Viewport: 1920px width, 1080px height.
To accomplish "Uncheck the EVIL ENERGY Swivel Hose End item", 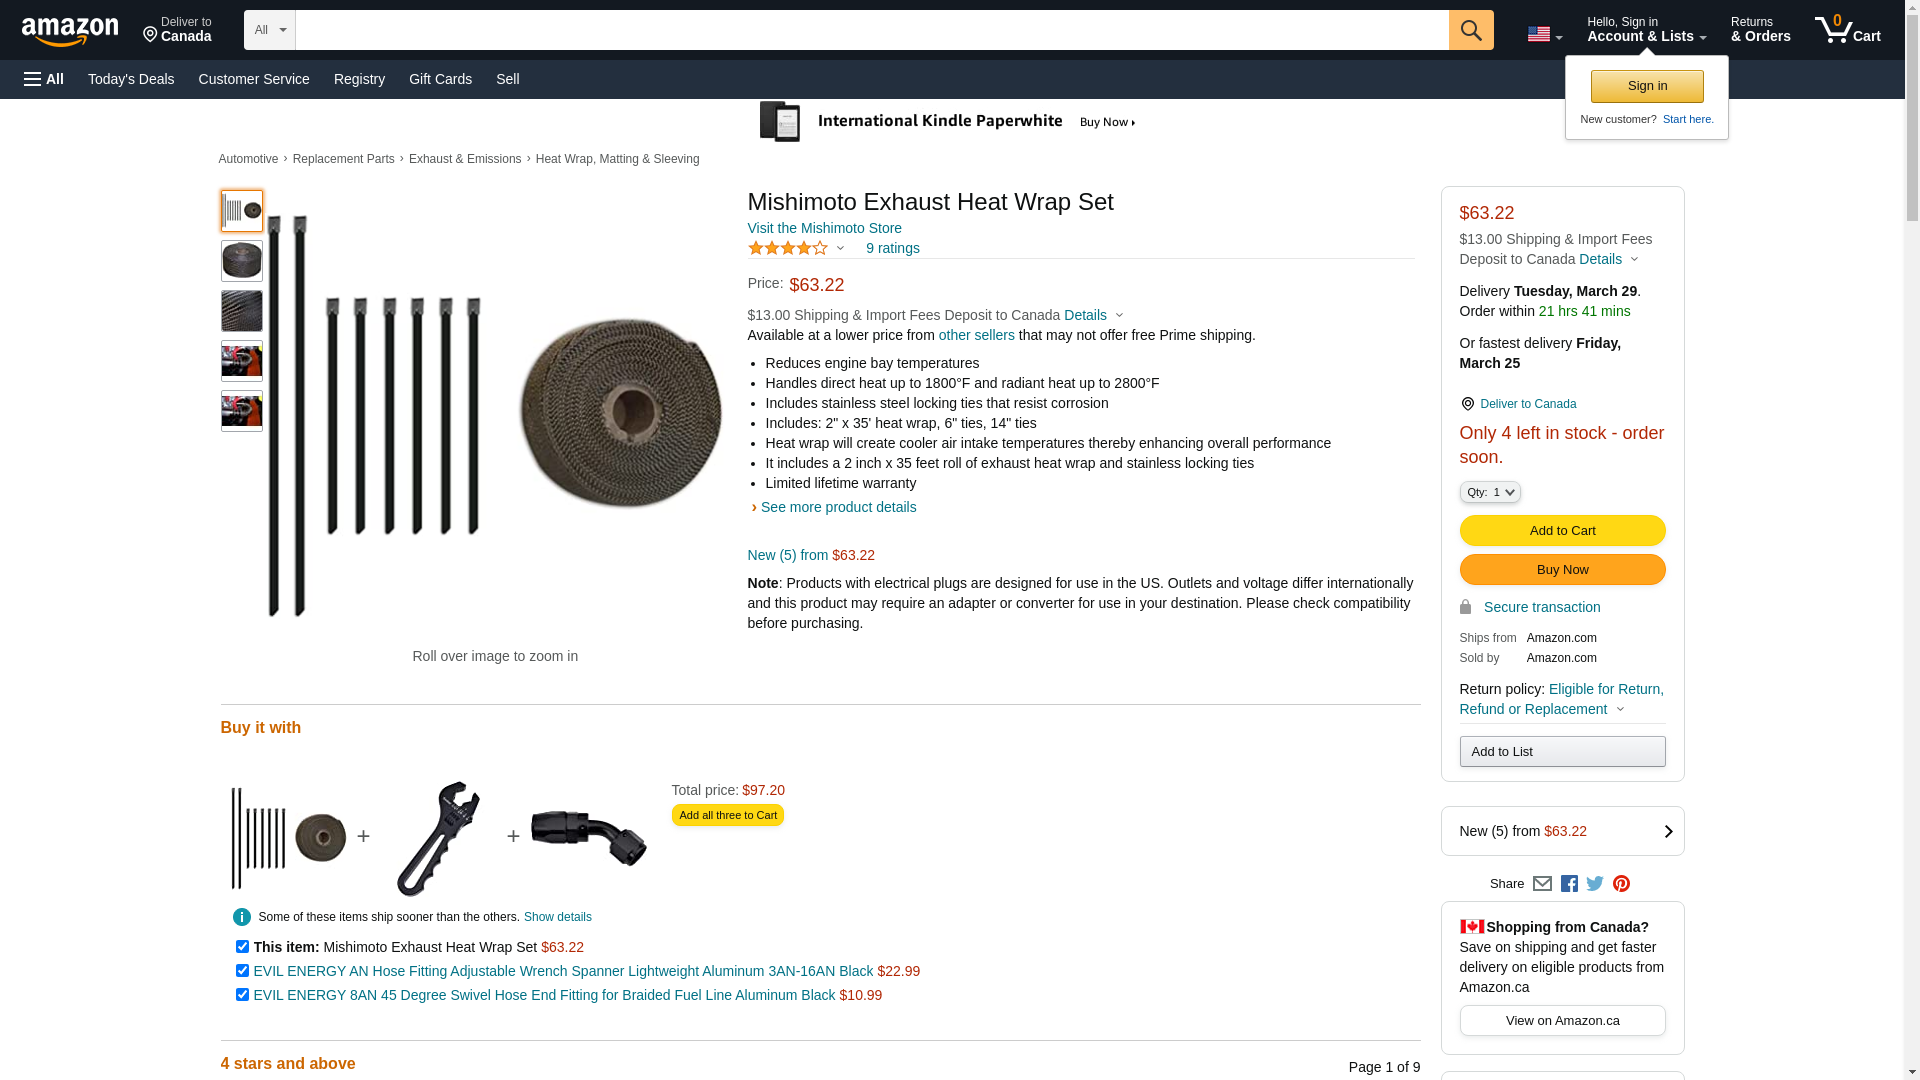I will 242,995.
